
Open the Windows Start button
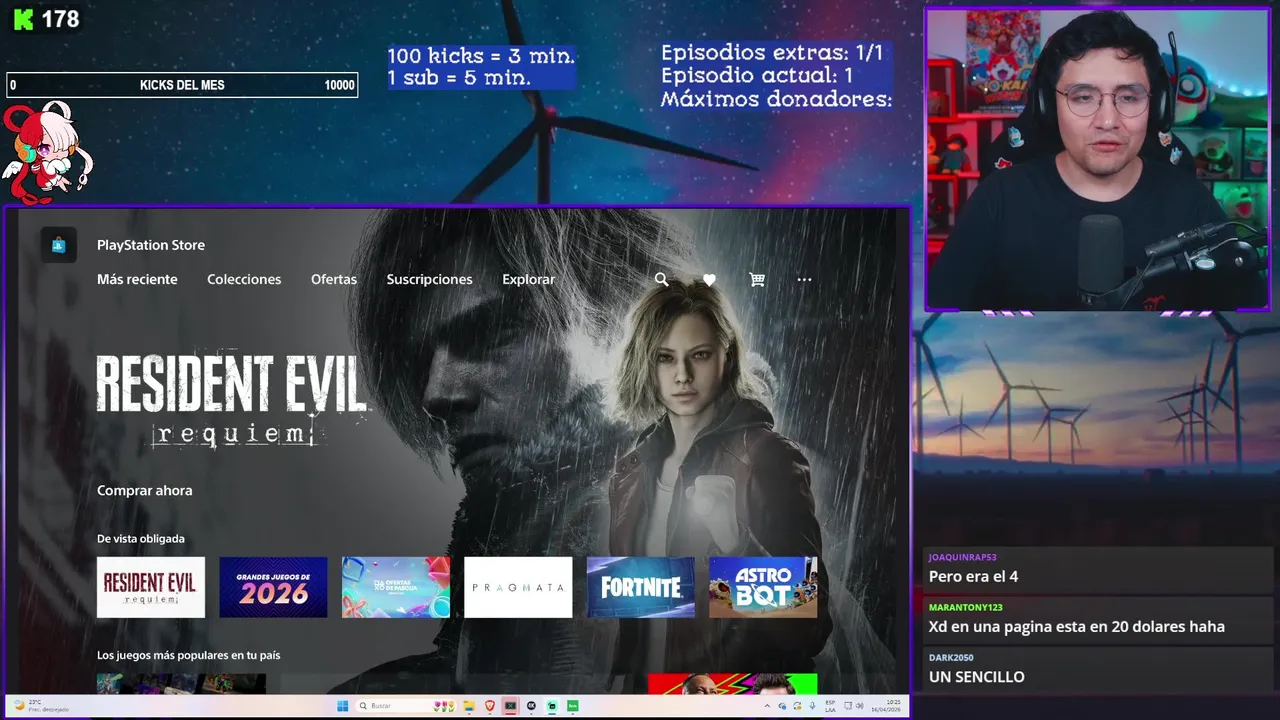pos(342,706)
